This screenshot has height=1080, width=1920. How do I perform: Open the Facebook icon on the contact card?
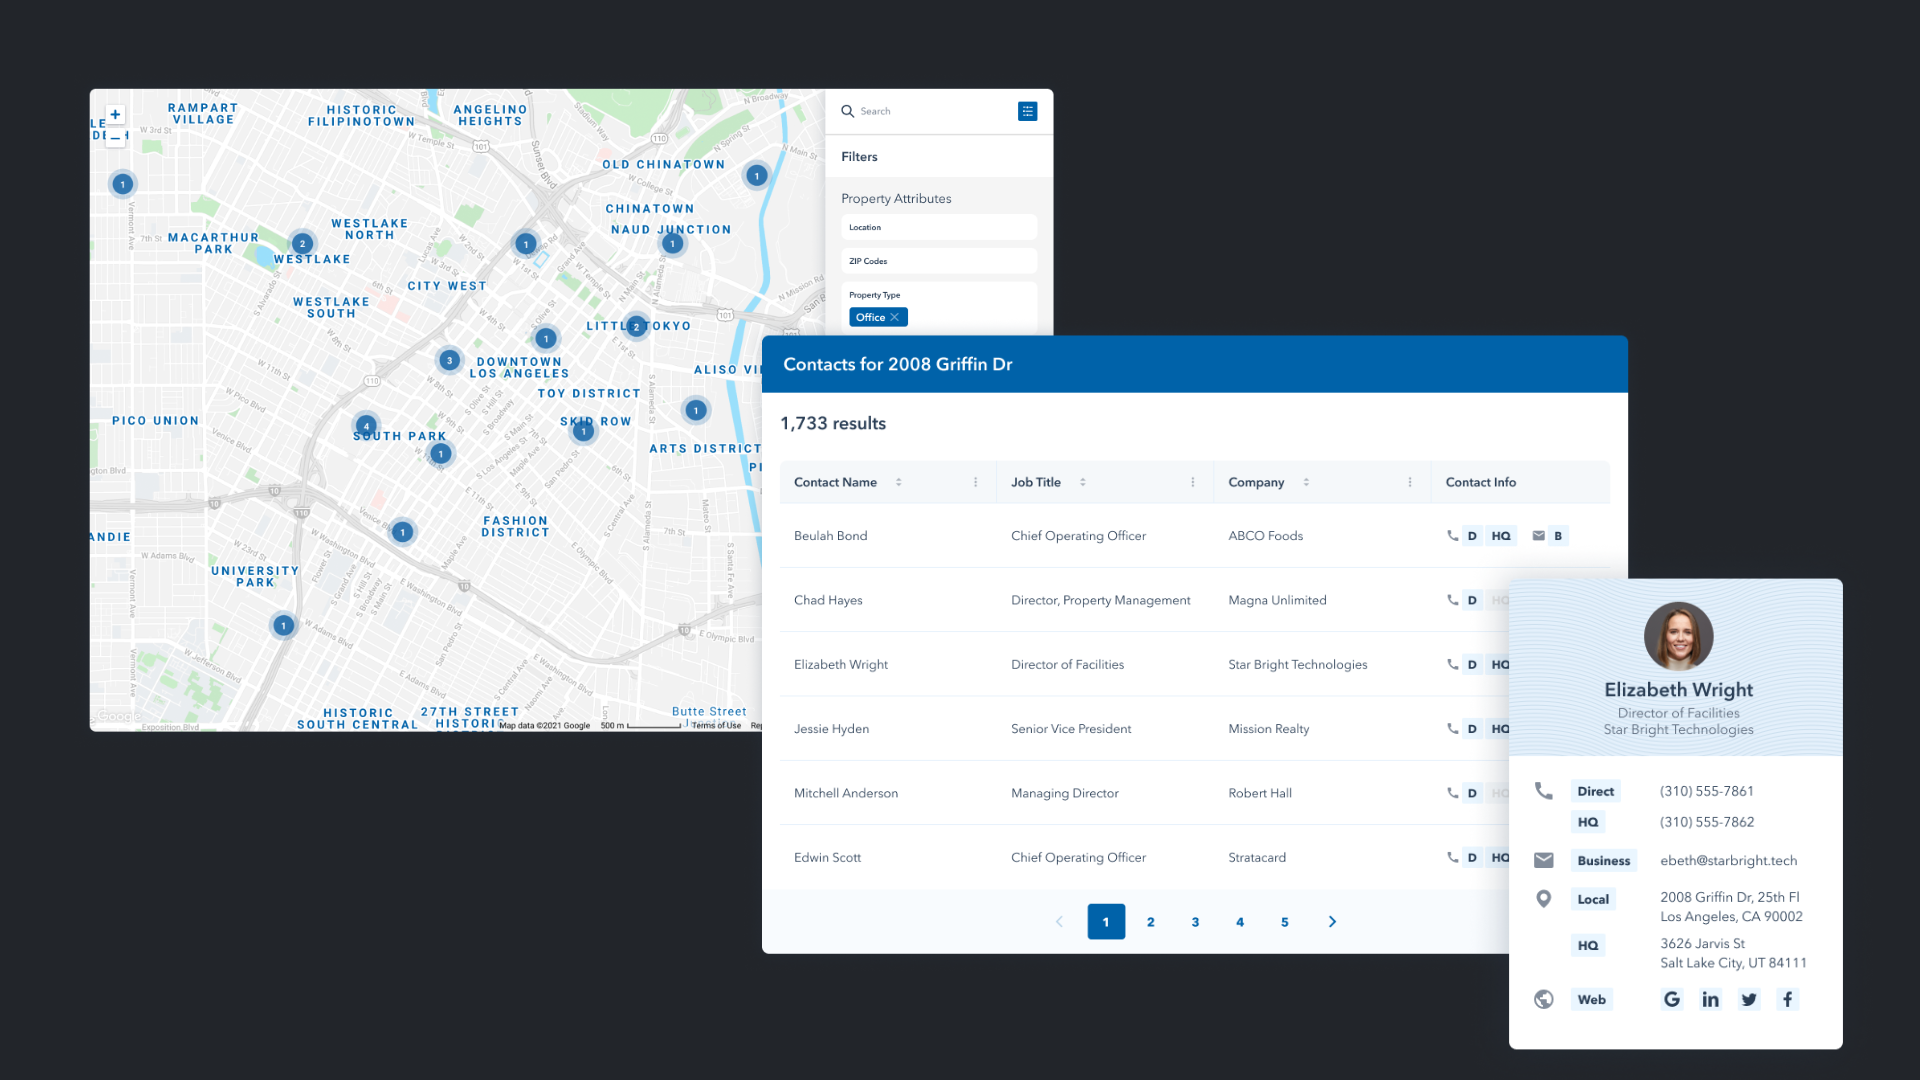pyautogui.click(x=1787, y=999)
